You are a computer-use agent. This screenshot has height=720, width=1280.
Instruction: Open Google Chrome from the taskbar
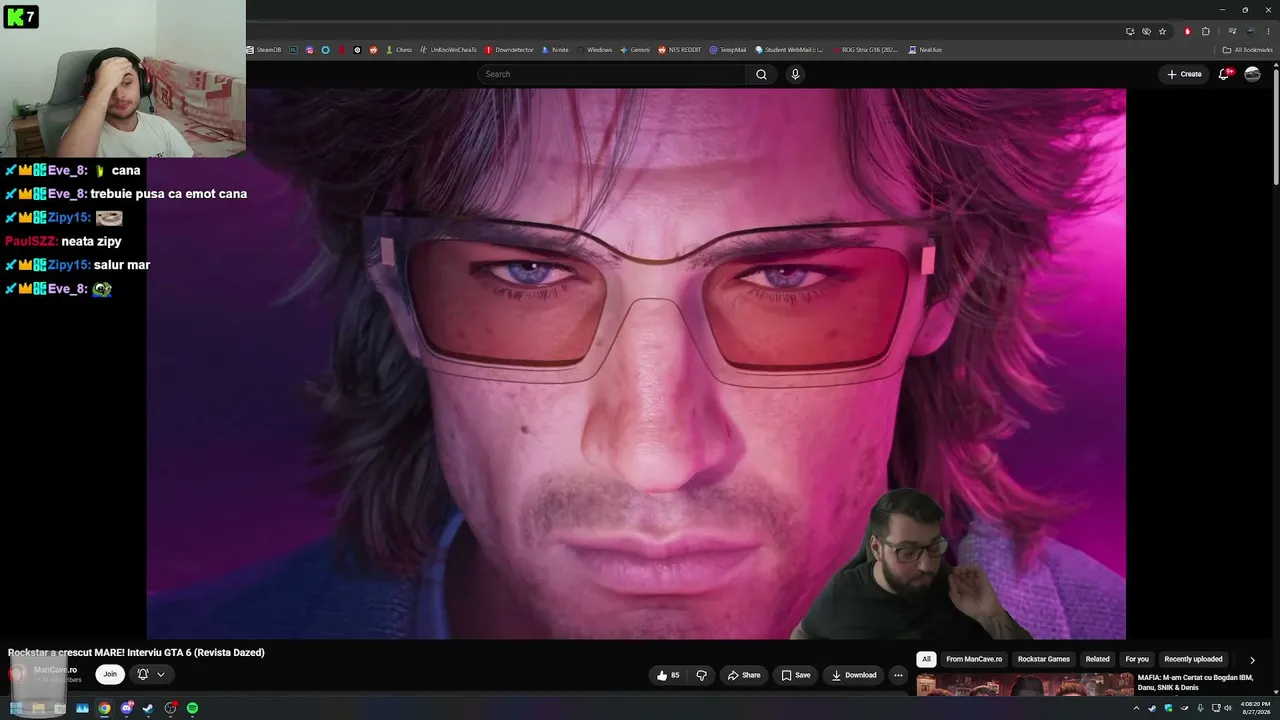(104, 708)
